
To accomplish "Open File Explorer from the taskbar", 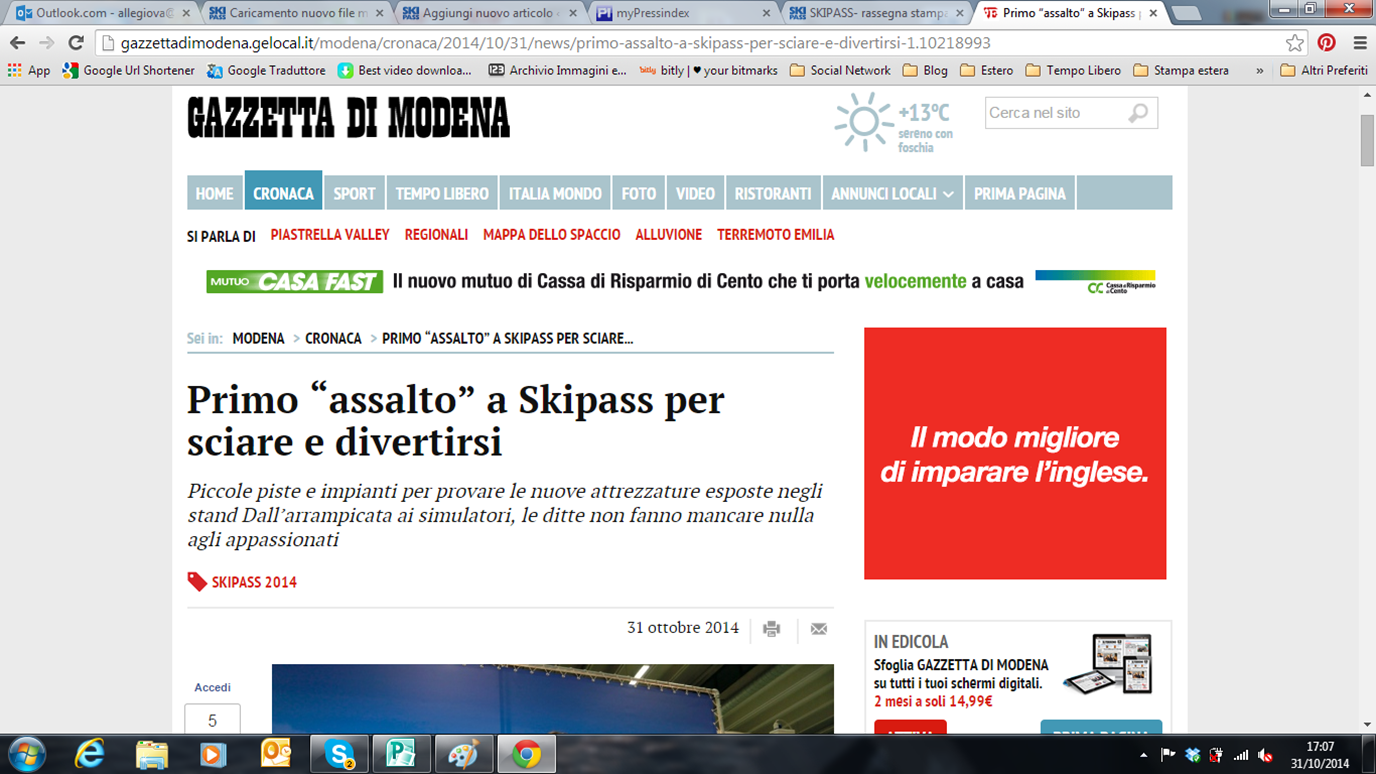I will point(151,754).
